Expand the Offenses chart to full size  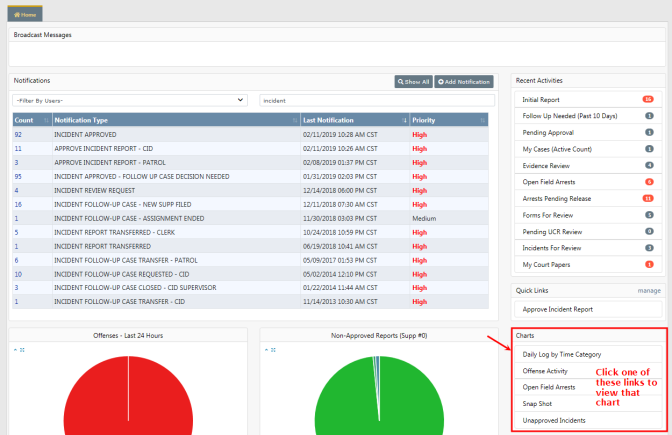(x=22, y=350)
